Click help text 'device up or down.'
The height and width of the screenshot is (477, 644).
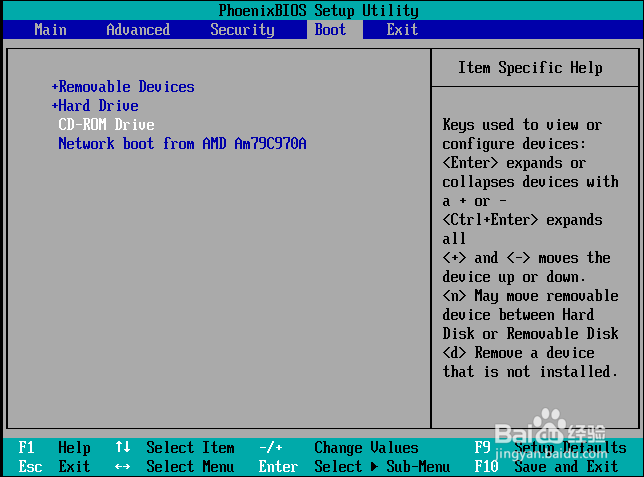point(514,277)
